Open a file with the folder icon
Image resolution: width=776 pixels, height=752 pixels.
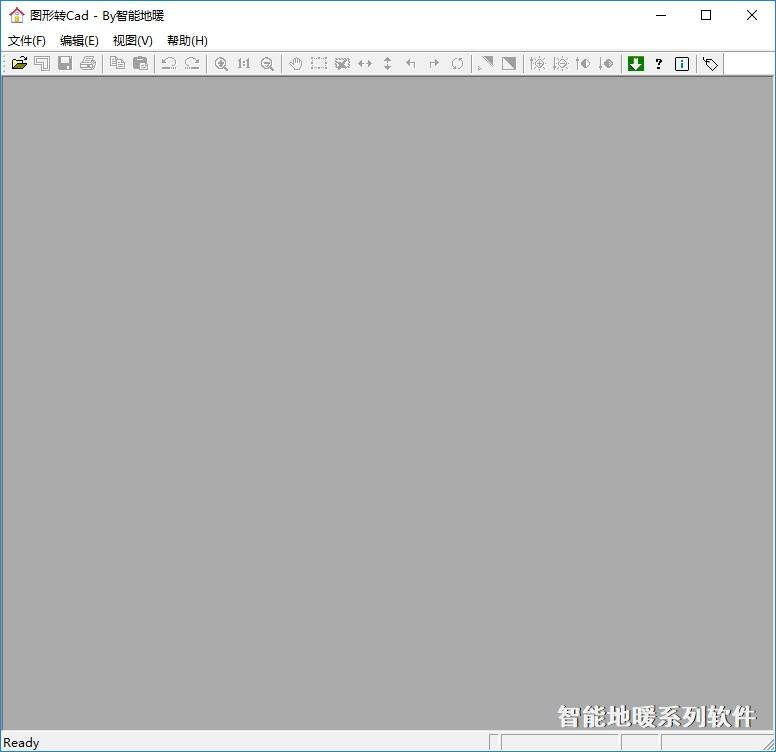pos(19,63)
